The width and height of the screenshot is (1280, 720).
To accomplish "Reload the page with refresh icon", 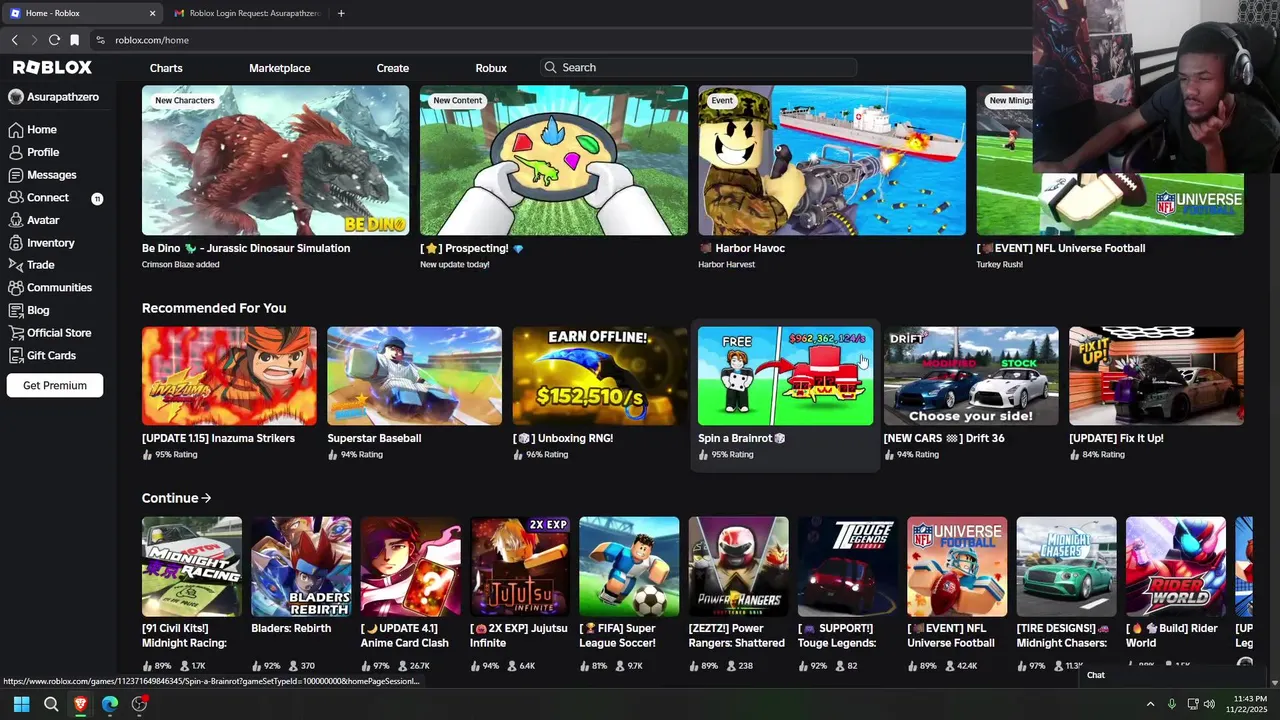I will pos(54,40).
